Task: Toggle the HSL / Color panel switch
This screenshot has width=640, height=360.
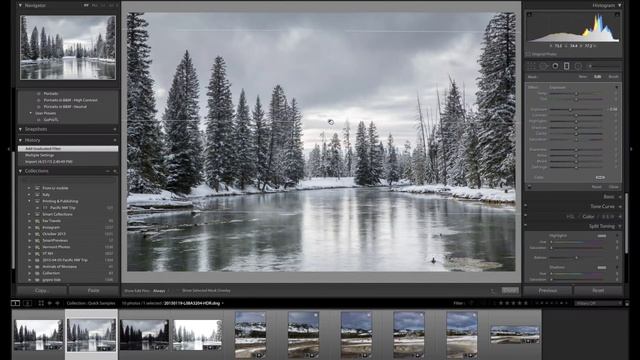Action: point(526,216)
